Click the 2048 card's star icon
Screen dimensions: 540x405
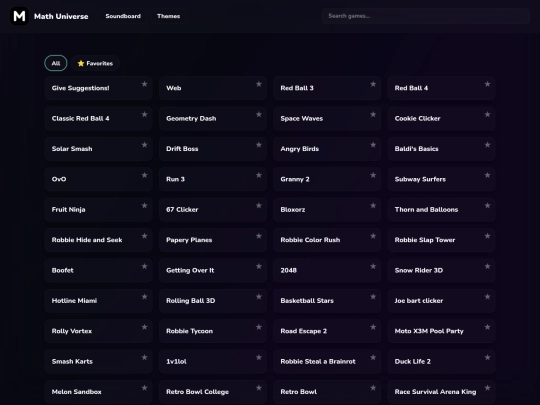(x=373, y=266)
